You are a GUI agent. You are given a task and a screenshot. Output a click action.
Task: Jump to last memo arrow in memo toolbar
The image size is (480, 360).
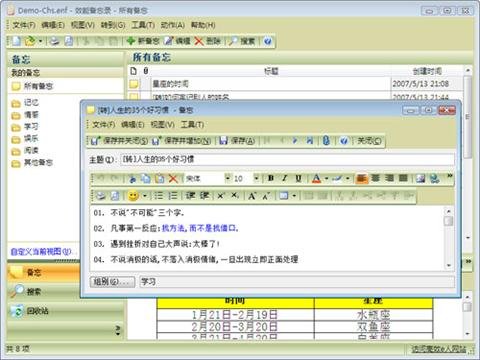pyautogui.click(x=310, y=141)
